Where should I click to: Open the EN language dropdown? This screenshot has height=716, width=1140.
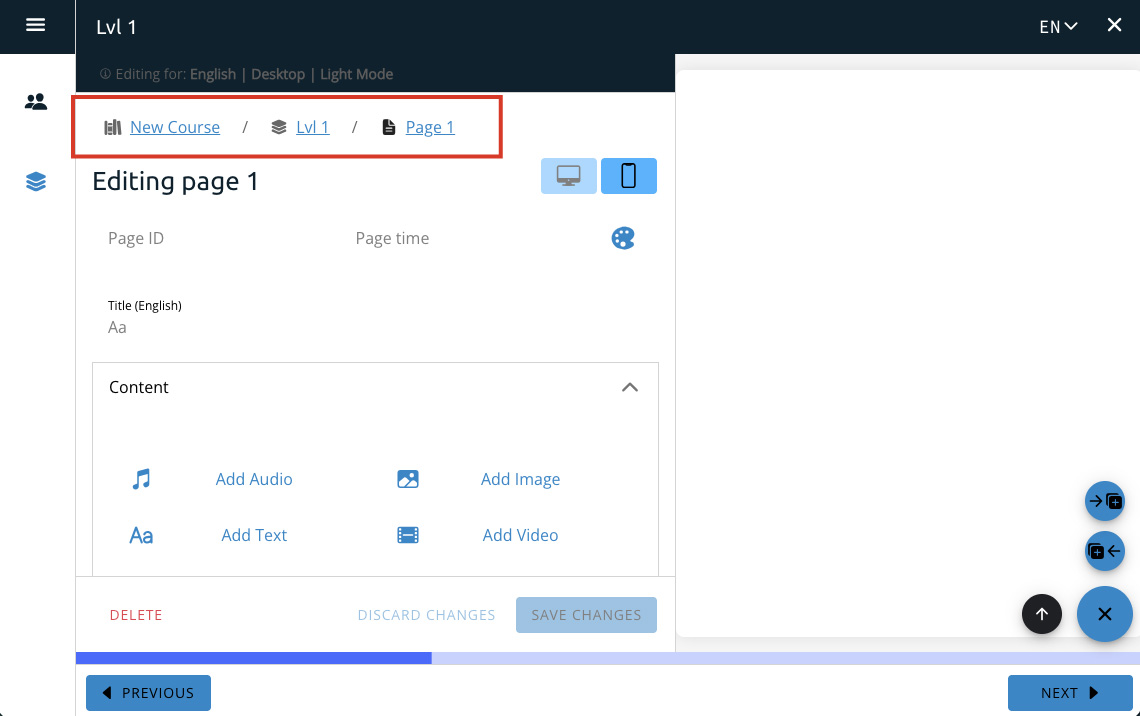[1058, 27]
